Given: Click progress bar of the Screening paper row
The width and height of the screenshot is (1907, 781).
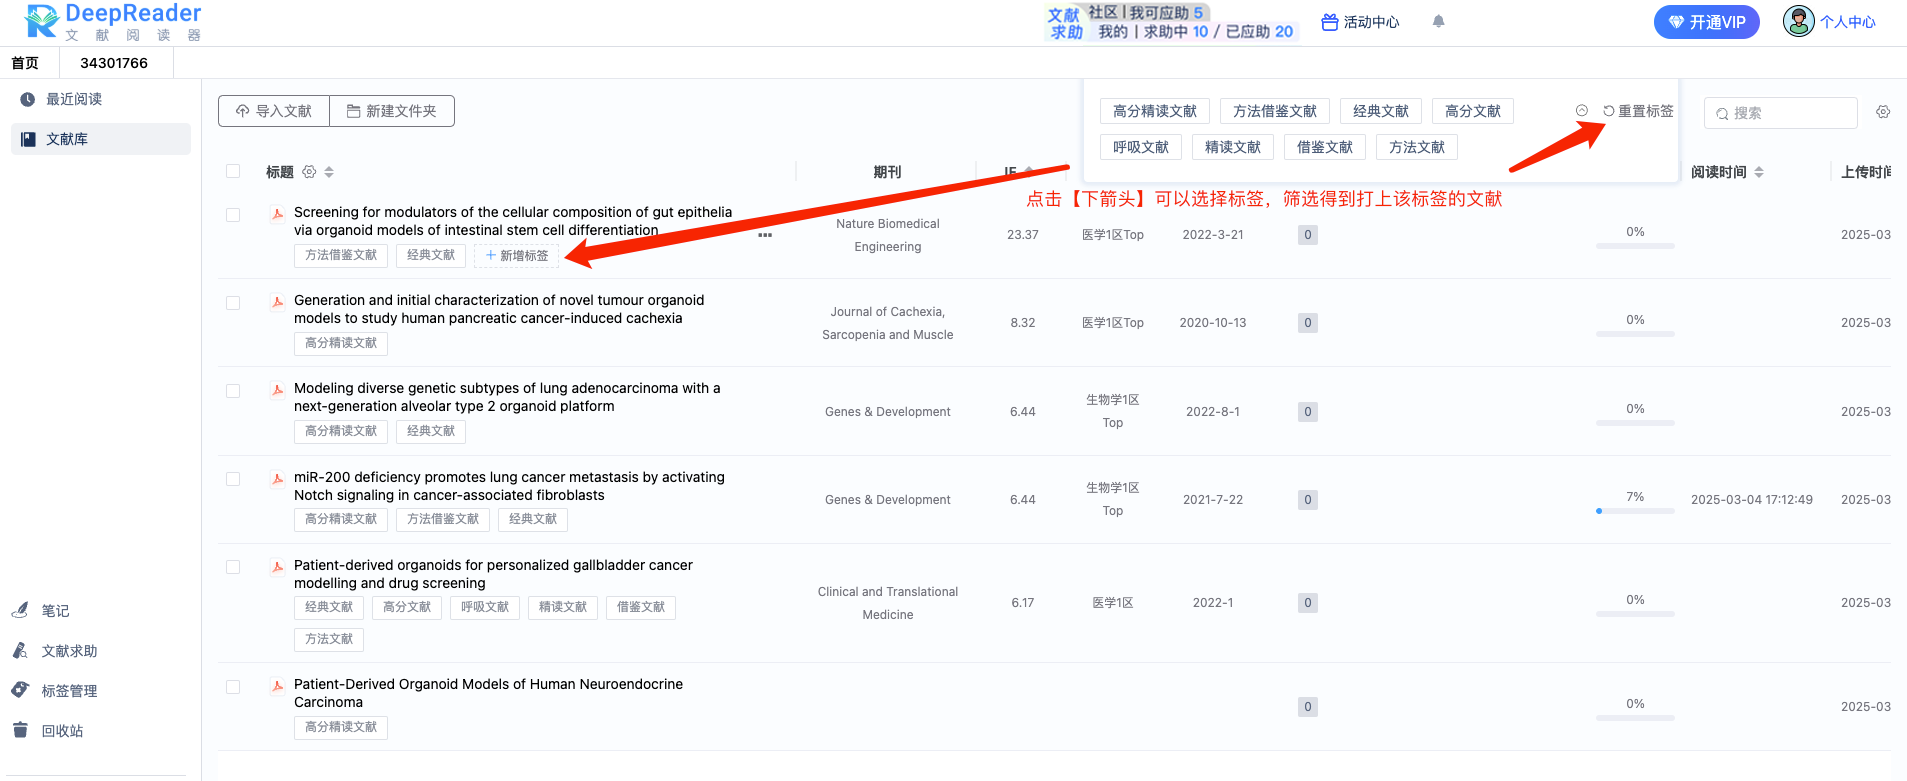Looking at the screenshot, I should point(1635,246).
